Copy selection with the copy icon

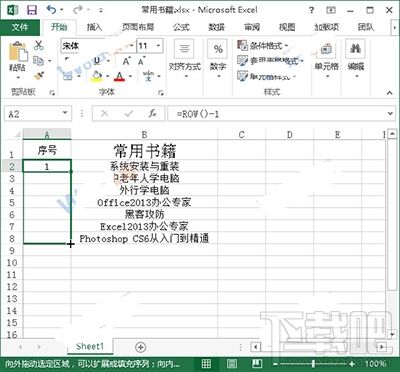39,61
